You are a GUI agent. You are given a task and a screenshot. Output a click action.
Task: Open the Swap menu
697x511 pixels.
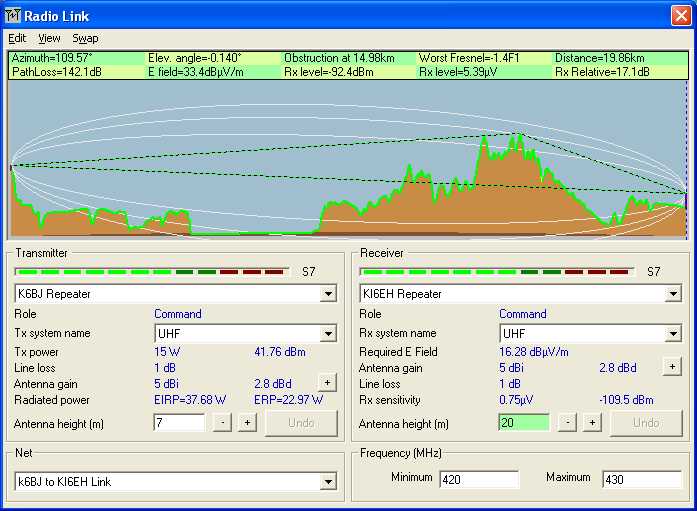(x=85, y=38)
